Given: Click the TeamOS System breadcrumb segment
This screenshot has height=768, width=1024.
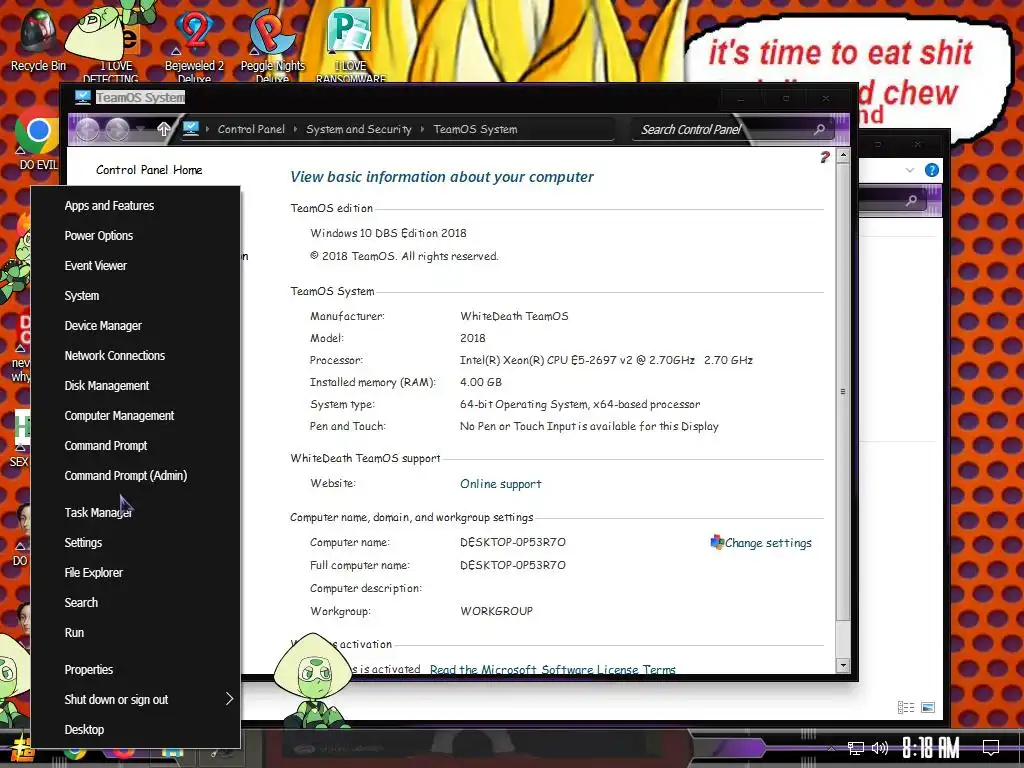Looking at the screenshot, I should (x=475, y=129).
